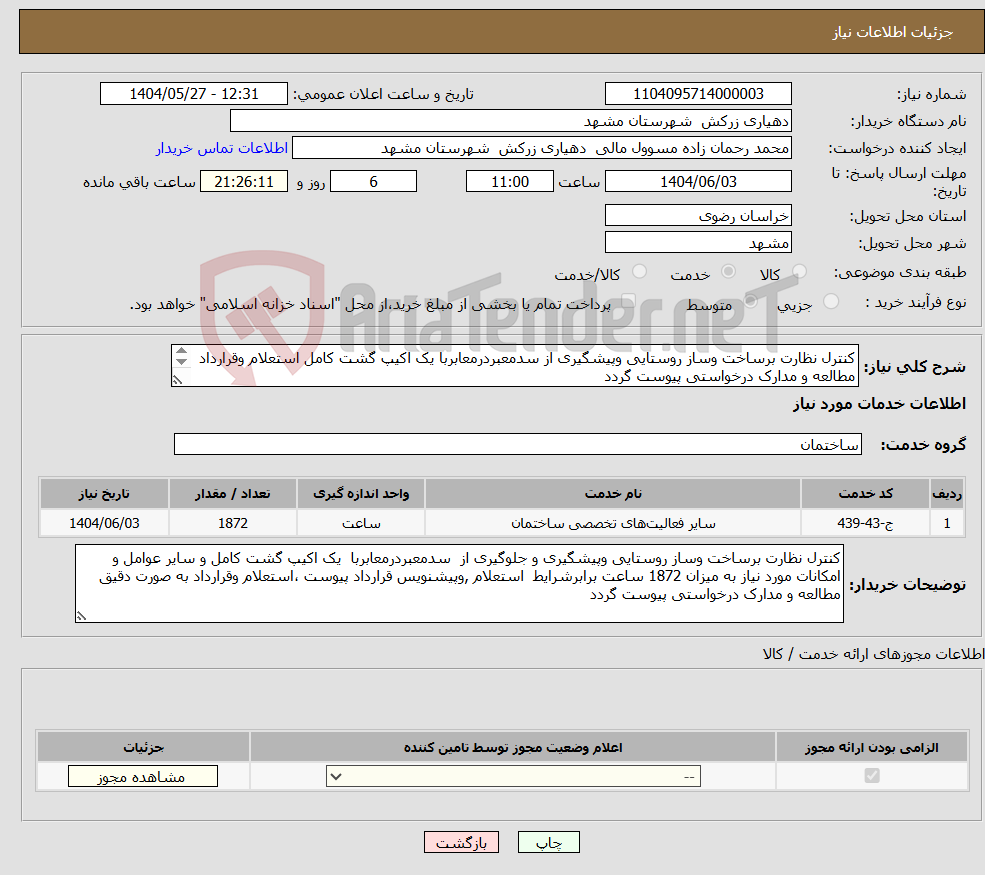Click the بازگشت back button
The height and width of the screenshot is (875, 985).
tap(461, 842)
